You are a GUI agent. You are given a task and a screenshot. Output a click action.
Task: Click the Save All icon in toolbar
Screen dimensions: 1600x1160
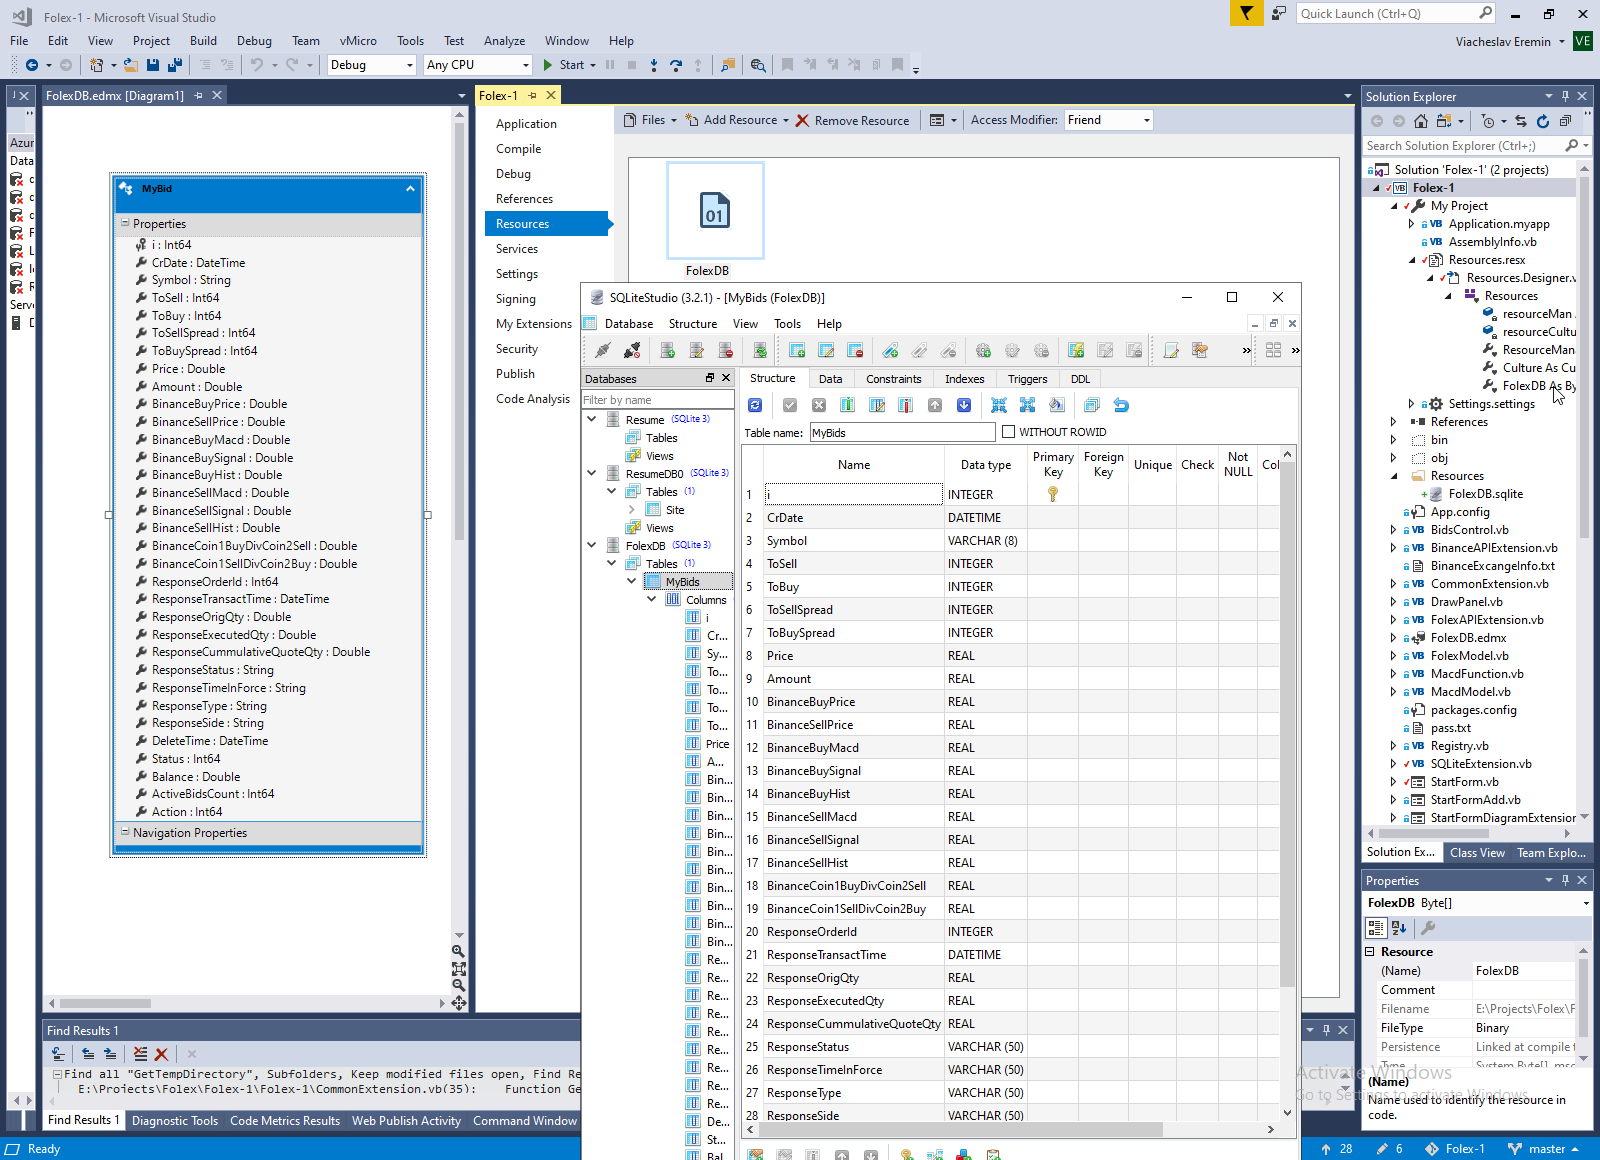pyautogui.click(x=174, y=65)
